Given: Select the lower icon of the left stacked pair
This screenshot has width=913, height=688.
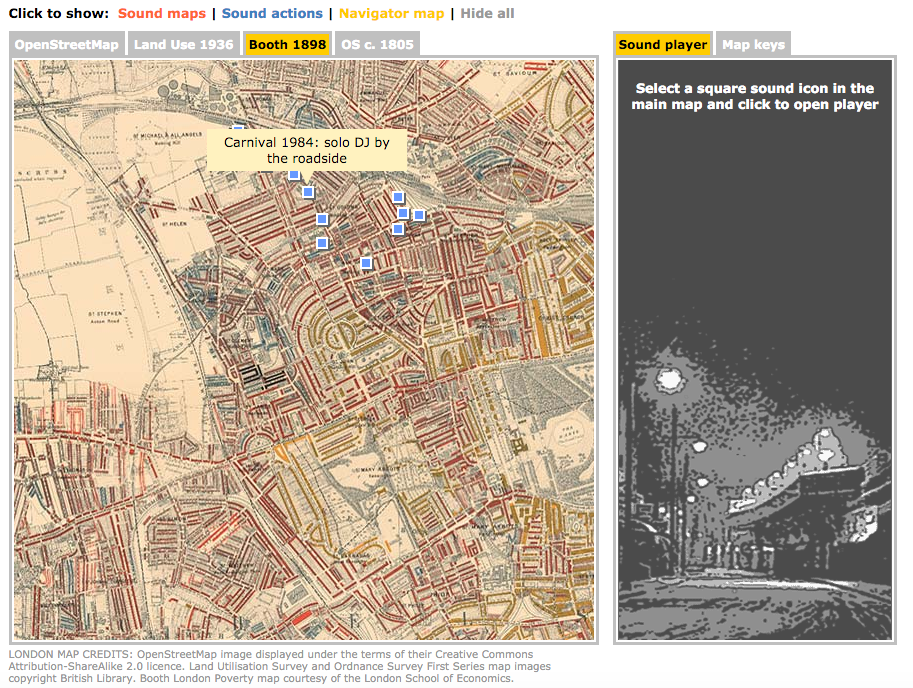Looking at the screenshot, I should pos(321,243).
